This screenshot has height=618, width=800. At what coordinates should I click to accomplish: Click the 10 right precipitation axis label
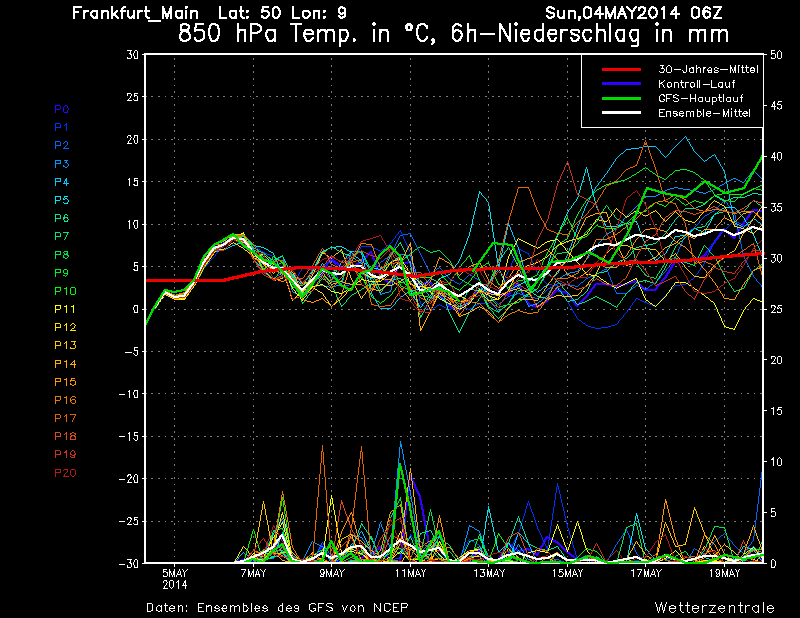(x=776, y=462)
